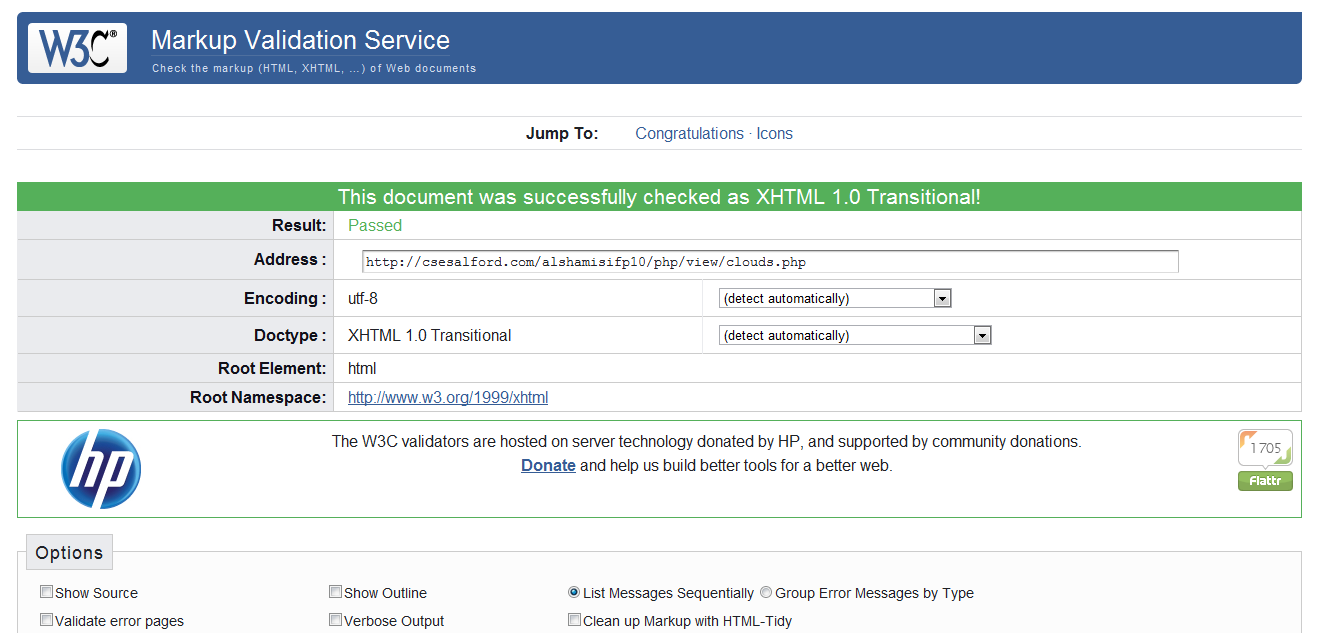1321x633 pixels.
Task: Enable the Show Source checkbox
Action: point(46,592)
